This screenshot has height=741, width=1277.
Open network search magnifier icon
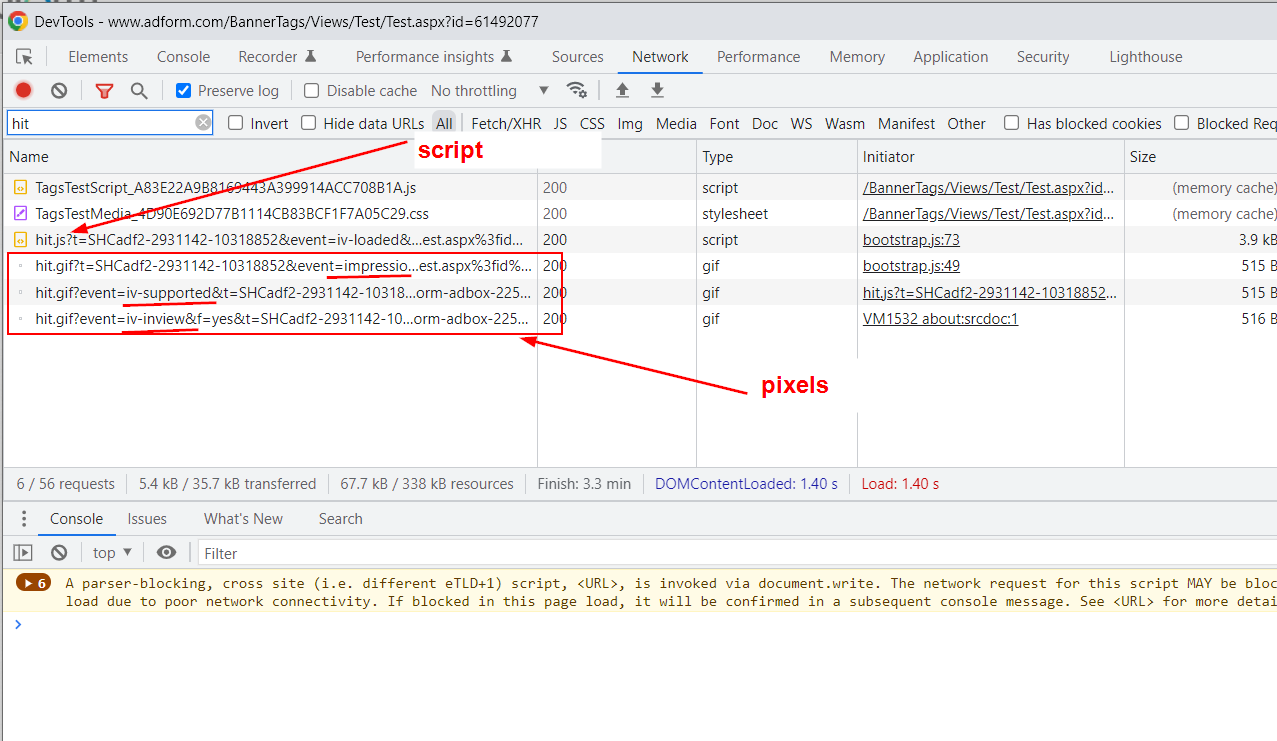pyautogui.click(x=139, y=91)
